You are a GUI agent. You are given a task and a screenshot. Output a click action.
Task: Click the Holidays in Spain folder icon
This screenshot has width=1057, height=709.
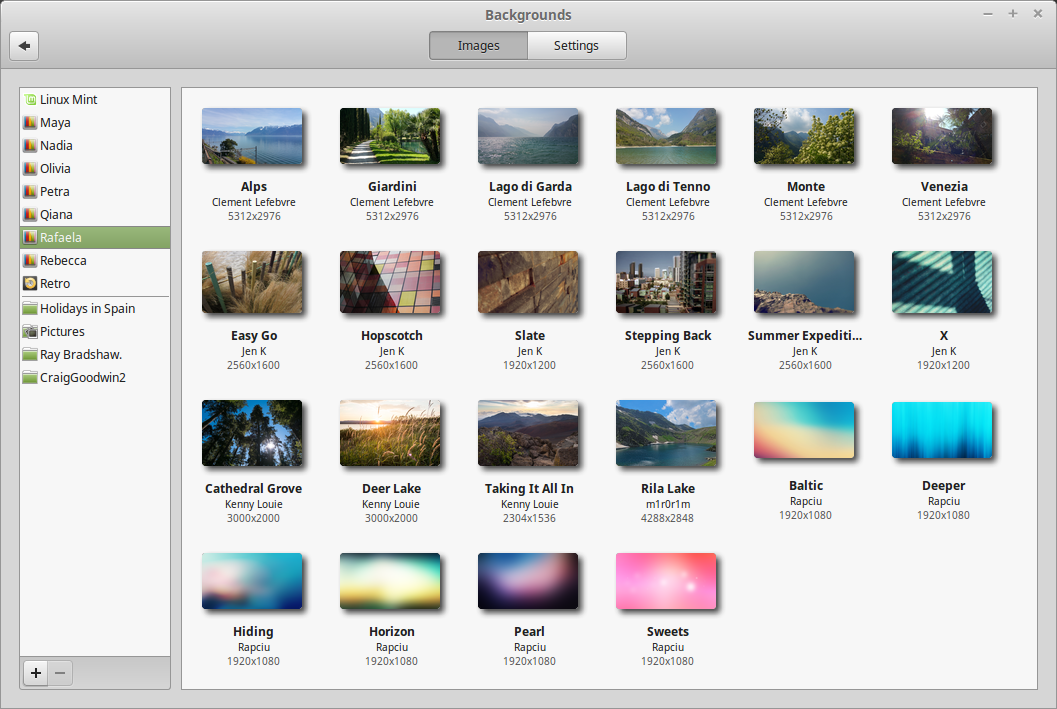tap(30, 309)
